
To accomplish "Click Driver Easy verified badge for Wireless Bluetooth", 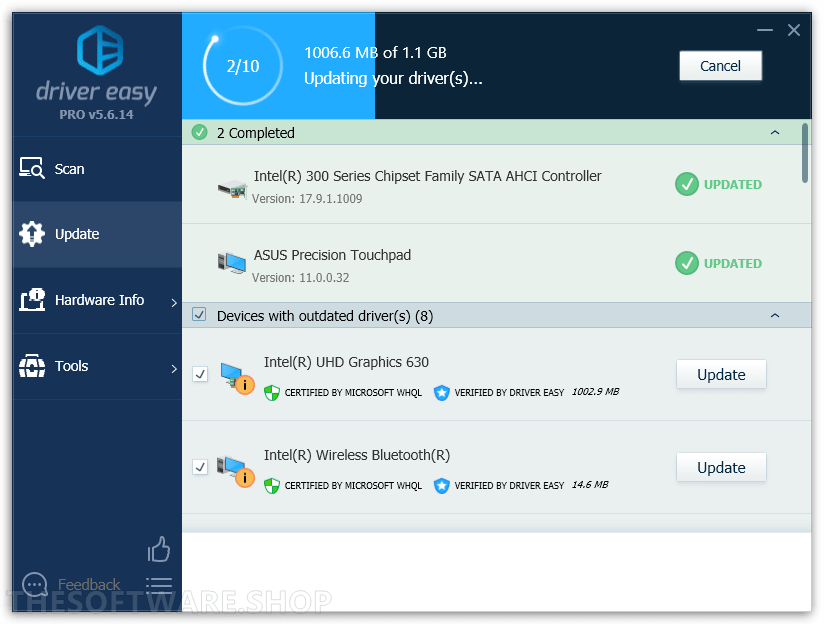I will pyautogui.click(x=441, y=486).
